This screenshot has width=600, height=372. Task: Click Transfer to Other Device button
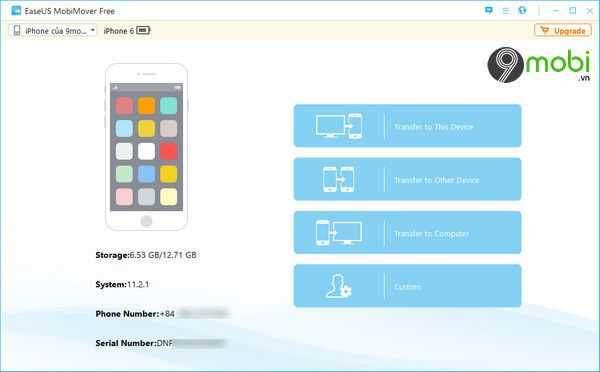[x=408, y=179]
